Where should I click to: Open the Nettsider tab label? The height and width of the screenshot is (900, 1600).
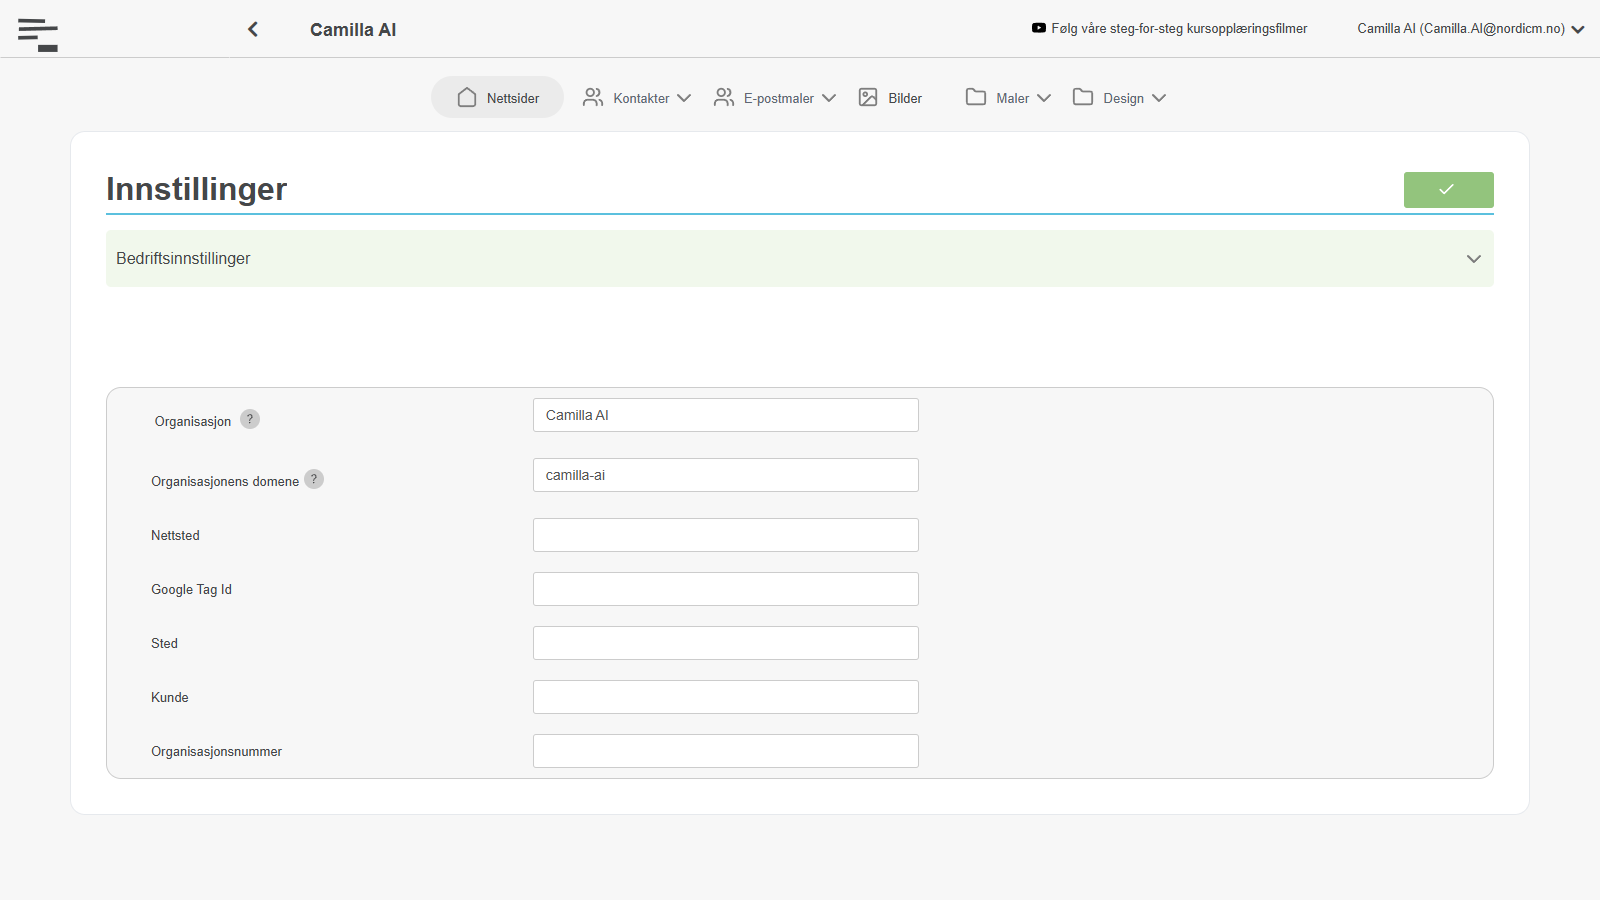click(513, 98)
